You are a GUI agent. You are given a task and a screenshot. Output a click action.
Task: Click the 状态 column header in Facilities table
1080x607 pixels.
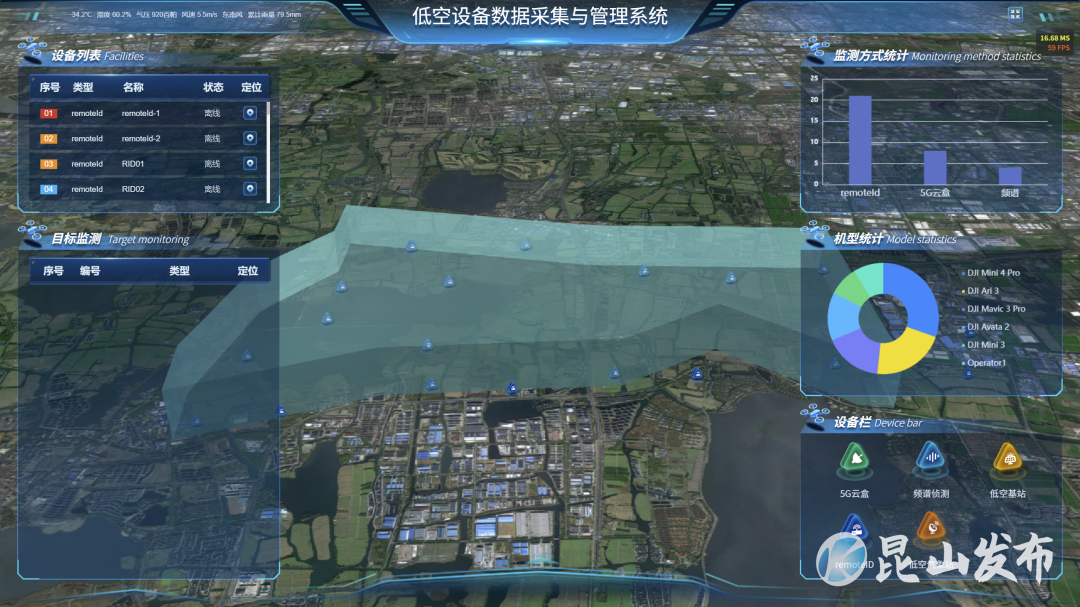tap(213, 87)
